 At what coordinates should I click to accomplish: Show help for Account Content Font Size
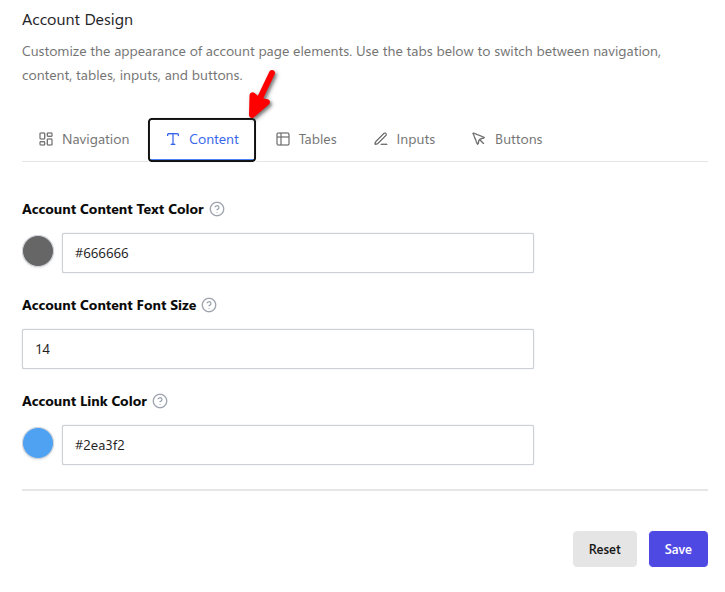[x=209, y=305]
